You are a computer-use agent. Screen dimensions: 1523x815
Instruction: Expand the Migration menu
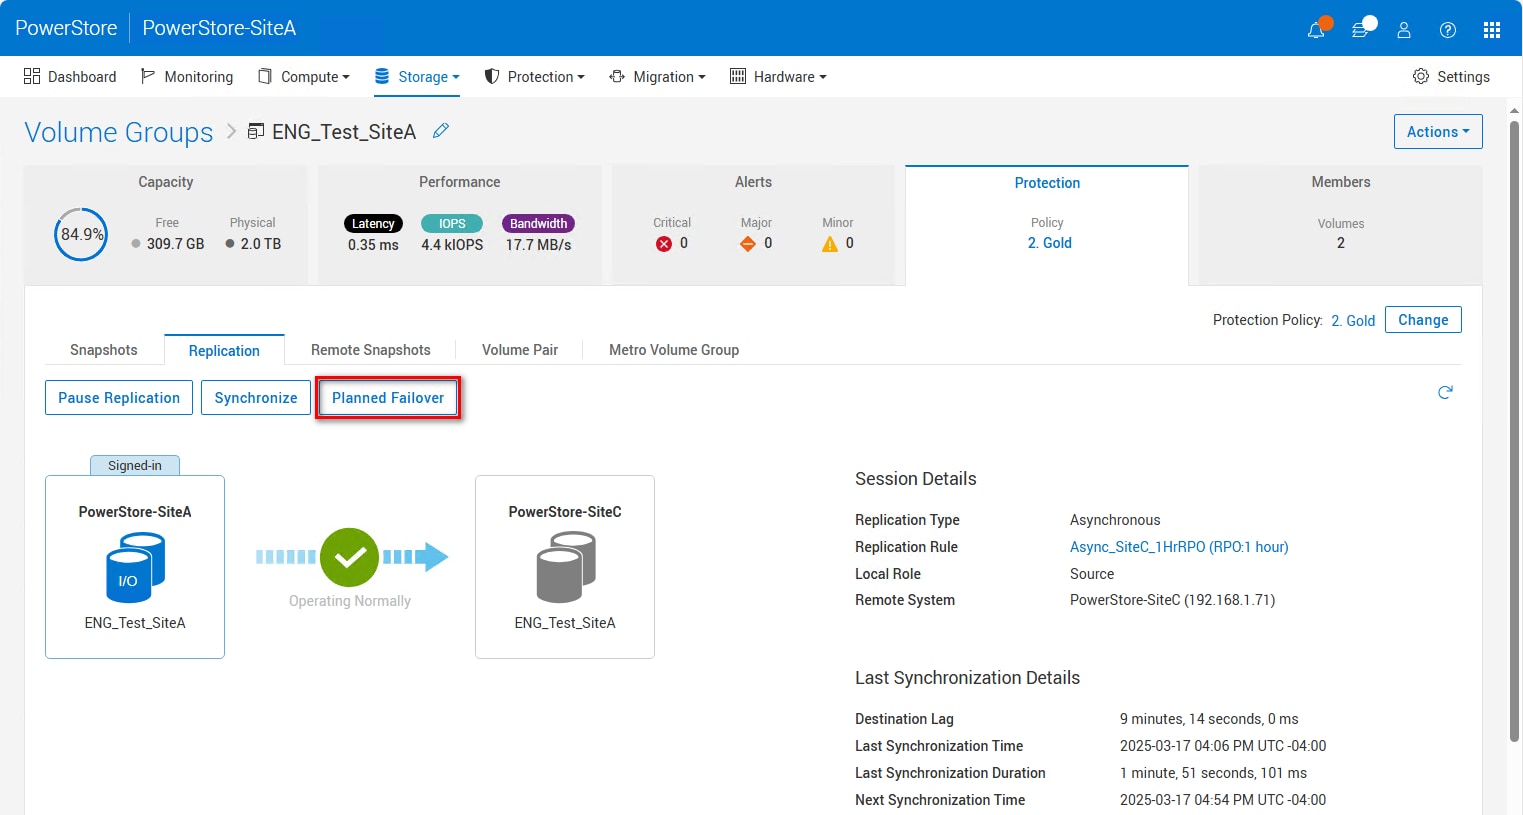pyautogui.click(x=657, y=77)
